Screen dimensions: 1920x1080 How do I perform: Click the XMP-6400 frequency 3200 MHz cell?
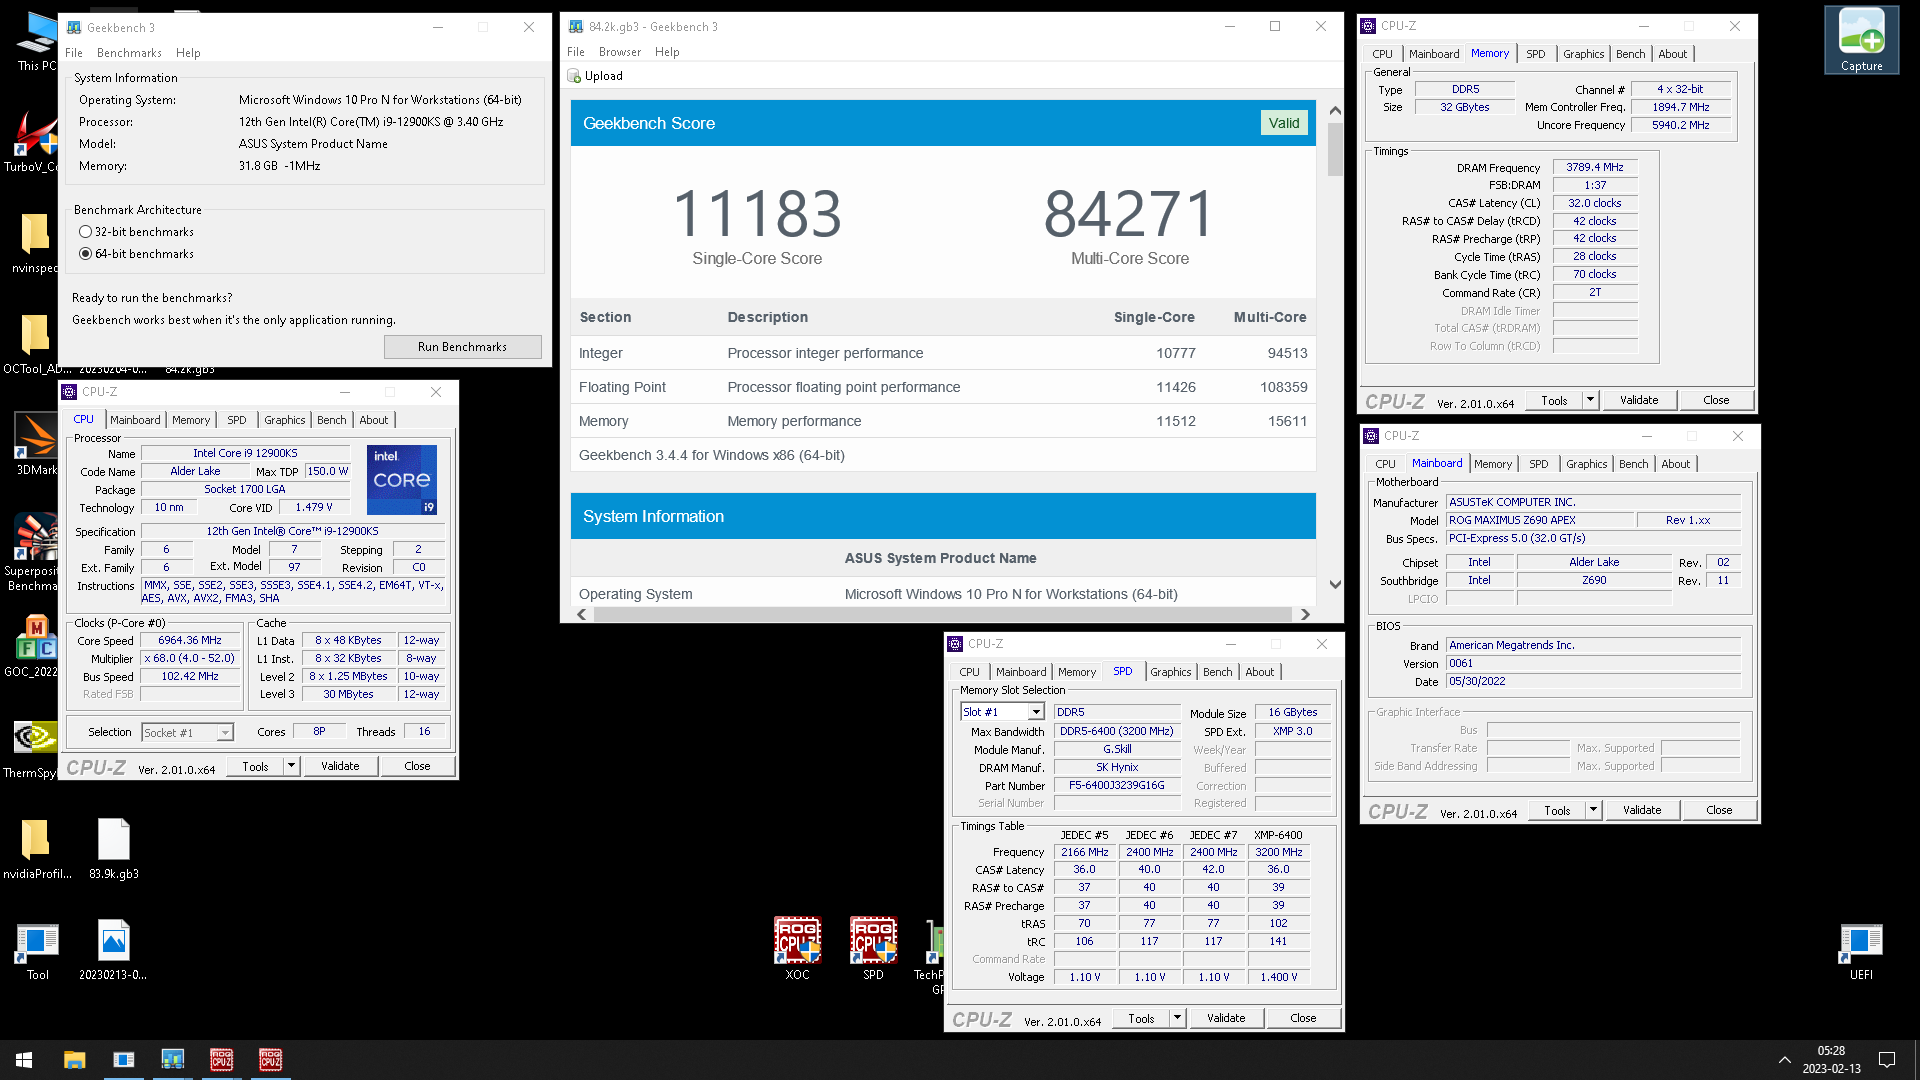coord(1278,852)
